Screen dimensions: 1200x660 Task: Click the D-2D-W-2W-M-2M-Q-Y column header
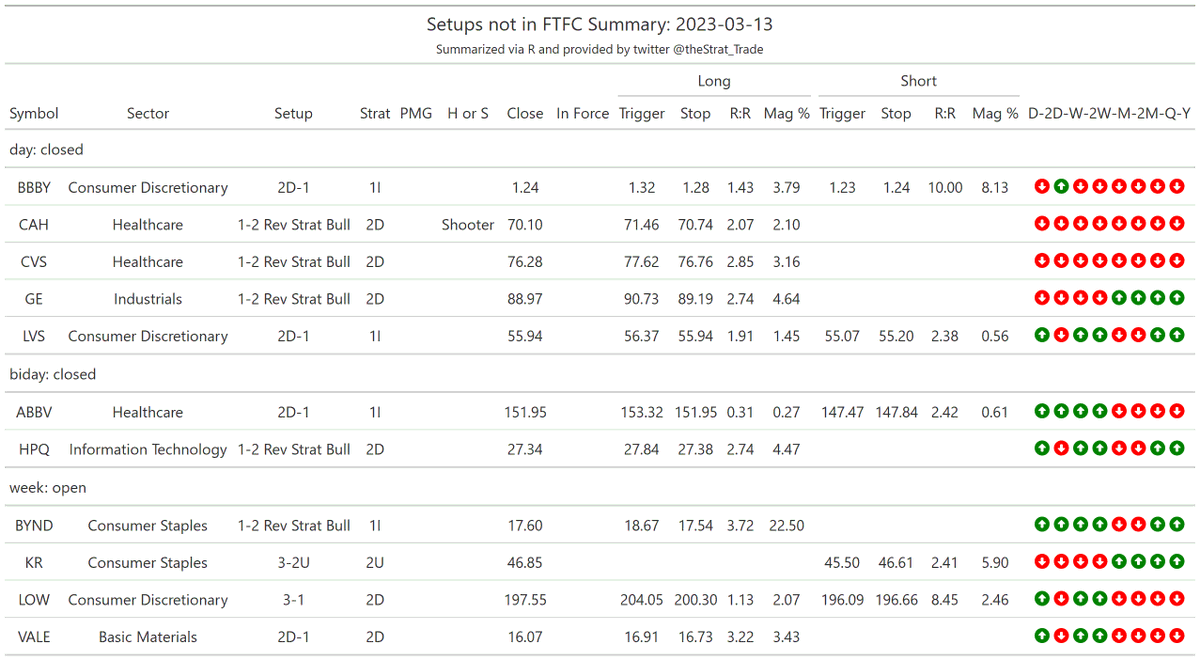pos(1110,113)
